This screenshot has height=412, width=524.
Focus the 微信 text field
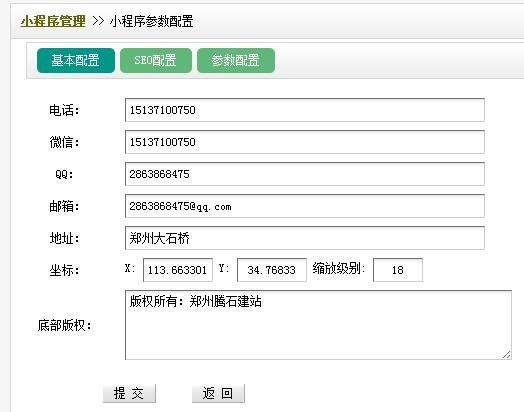click(x=305, y=142)
